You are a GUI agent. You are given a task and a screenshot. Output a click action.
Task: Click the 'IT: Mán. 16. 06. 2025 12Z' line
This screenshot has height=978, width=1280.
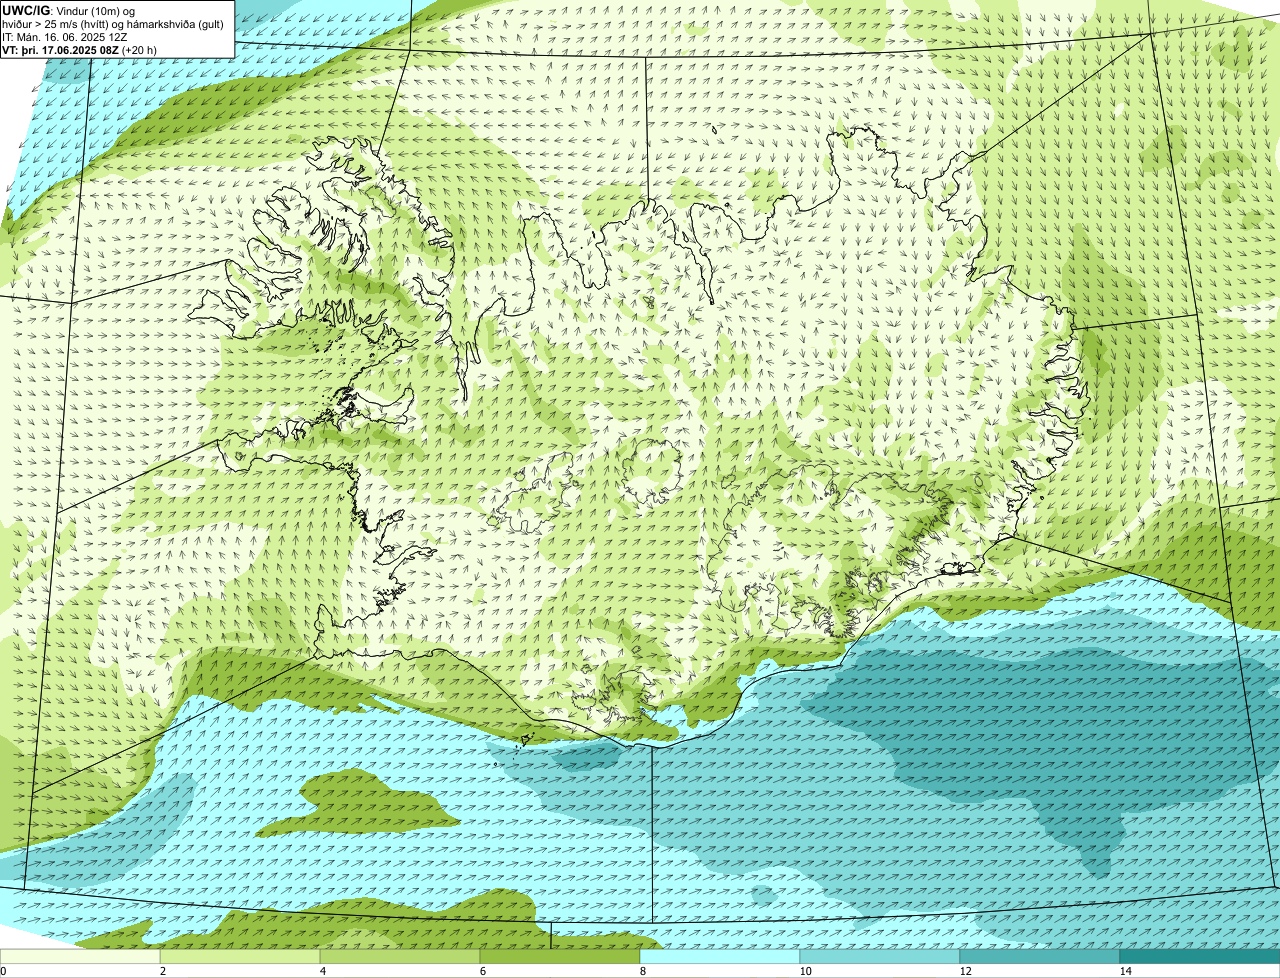point(65,36)
